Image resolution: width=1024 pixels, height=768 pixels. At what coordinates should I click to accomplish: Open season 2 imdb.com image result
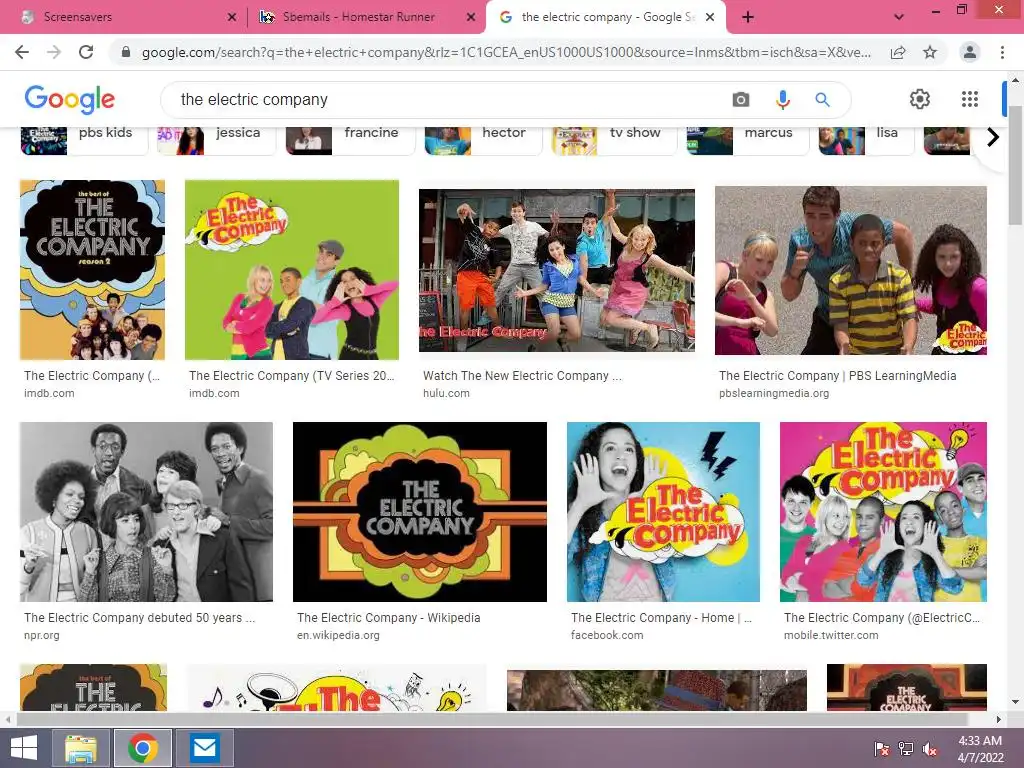click(x=92, y=270)
